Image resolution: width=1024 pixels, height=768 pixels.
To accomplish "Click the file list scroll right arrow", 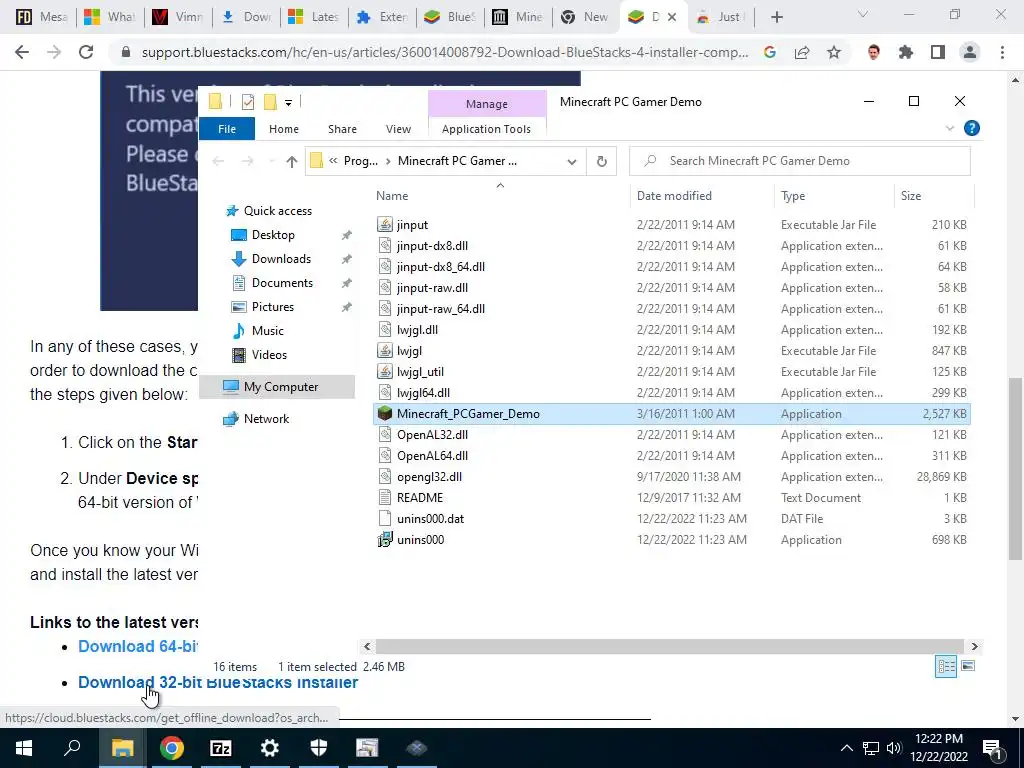I will (x=974, y=647).
